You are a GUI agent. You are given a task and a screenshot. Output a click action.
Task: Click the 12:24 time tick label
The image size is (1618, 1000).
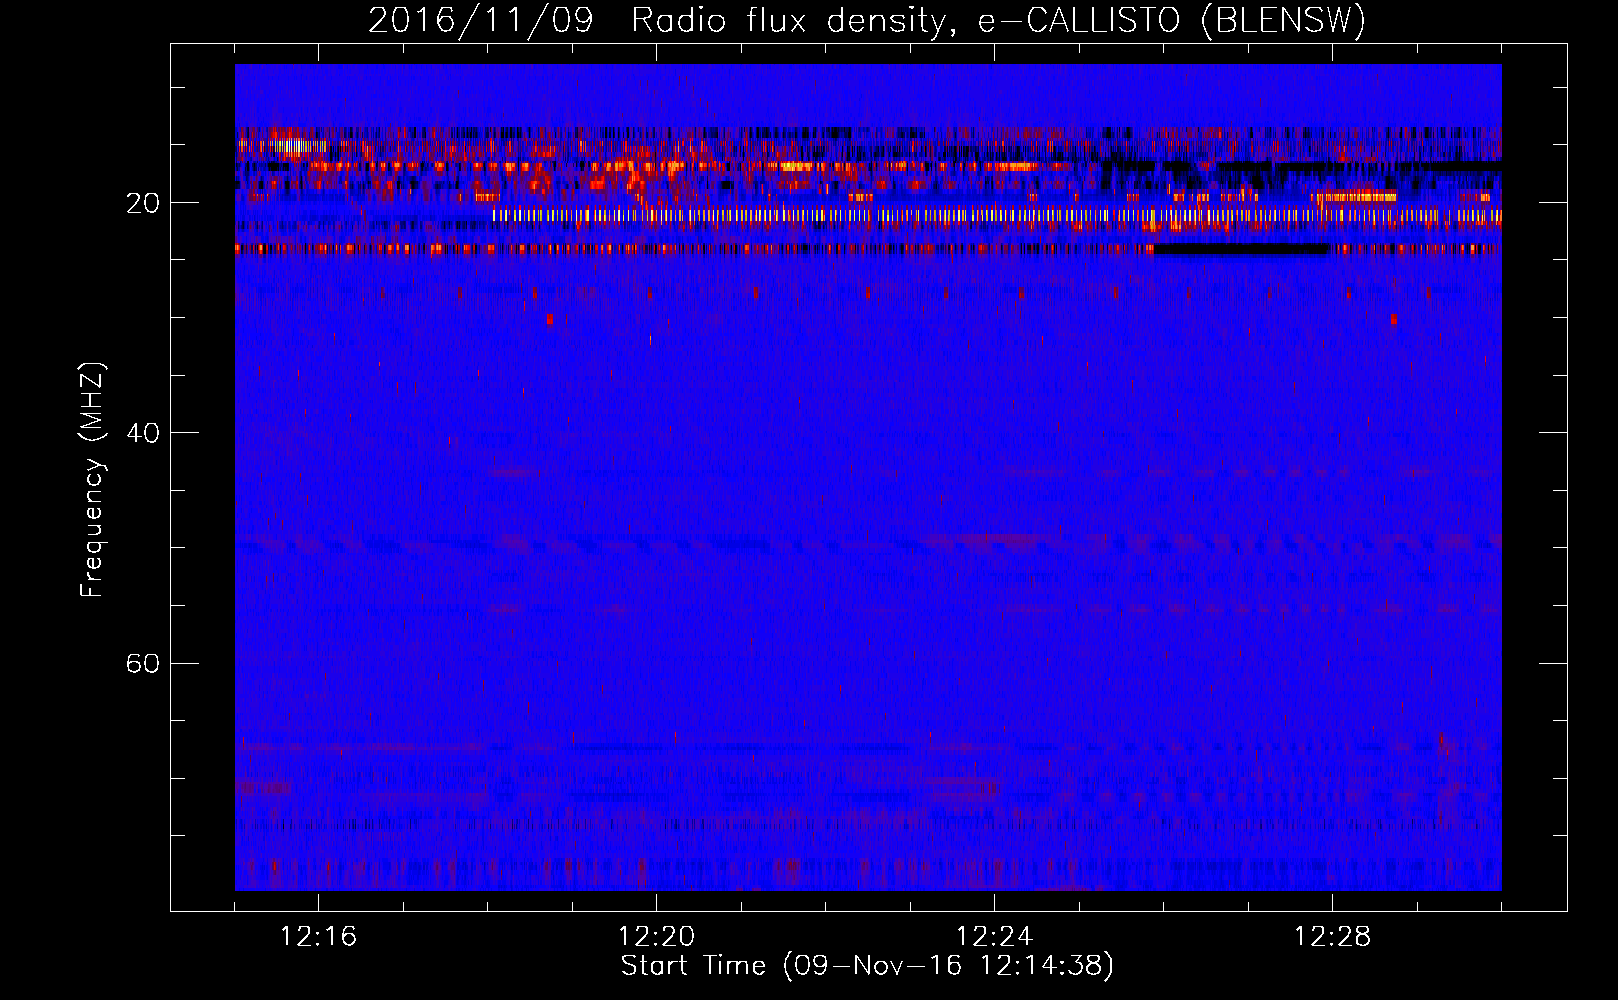[994, 937]
